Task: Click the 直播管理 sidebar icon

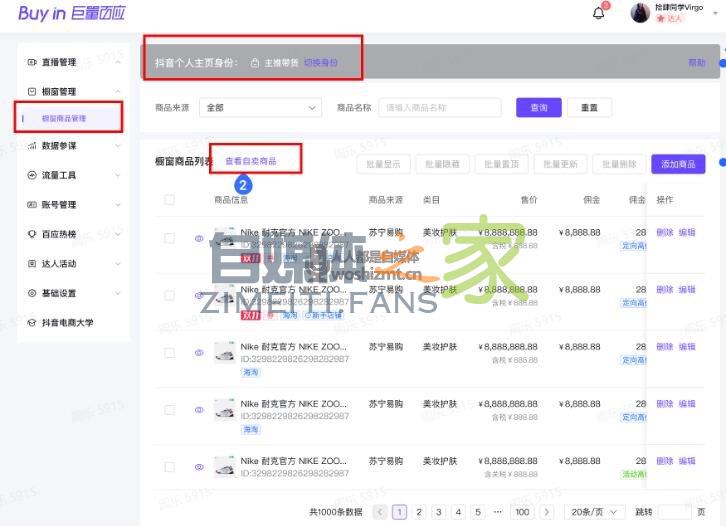Action: coord(32,62)
